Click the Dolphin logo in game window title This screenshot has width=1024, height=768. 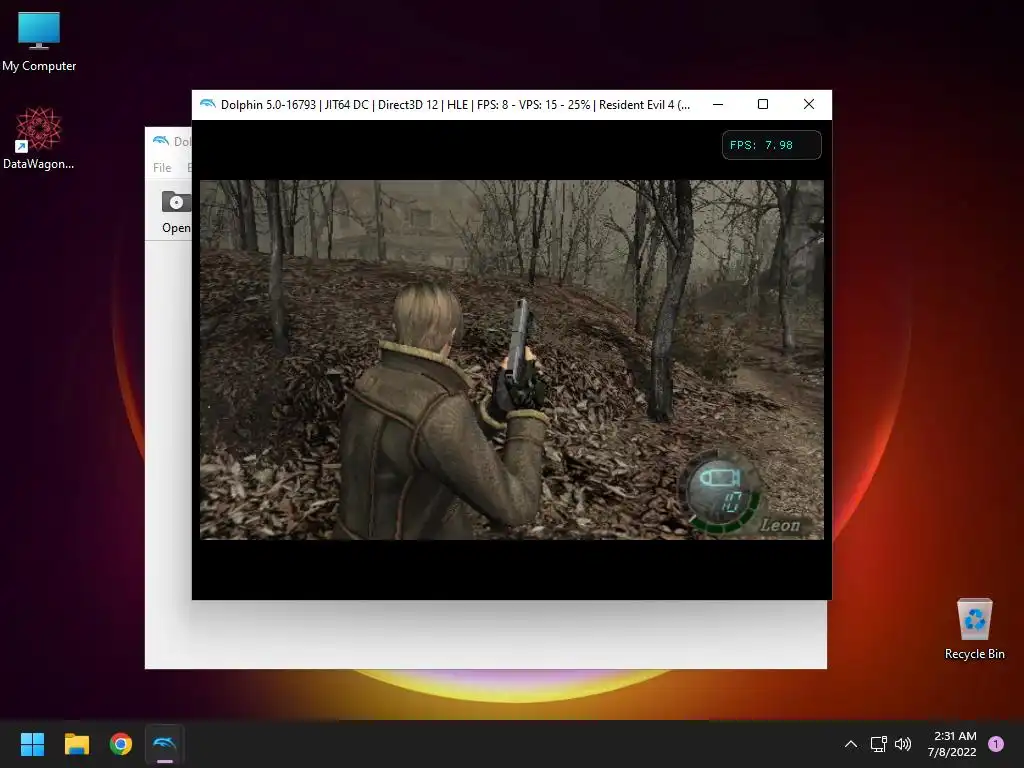click(208, 104)
